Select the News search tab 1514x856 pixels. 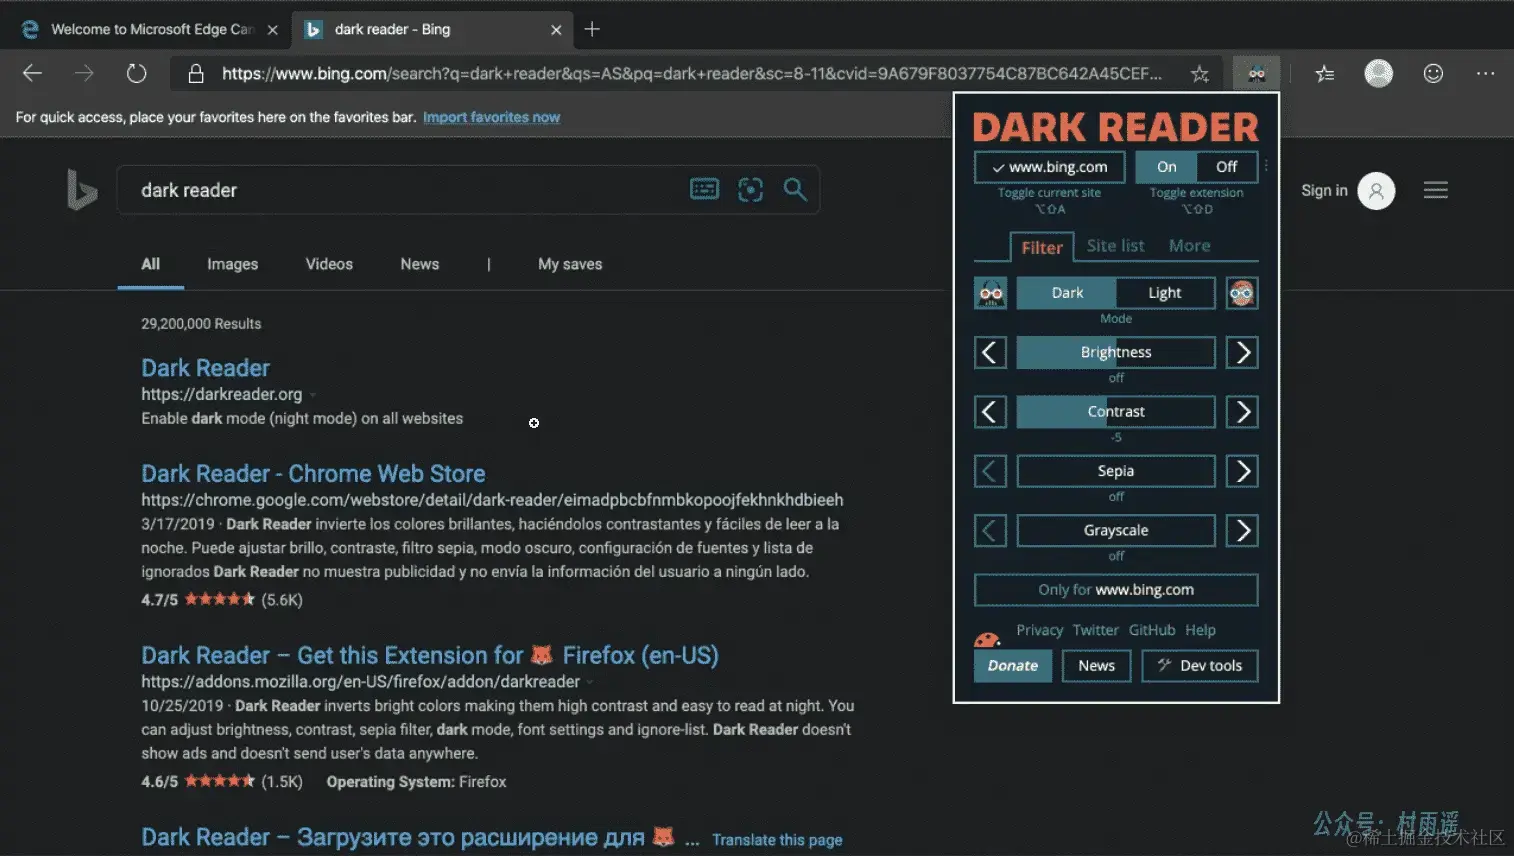[419, 264]
